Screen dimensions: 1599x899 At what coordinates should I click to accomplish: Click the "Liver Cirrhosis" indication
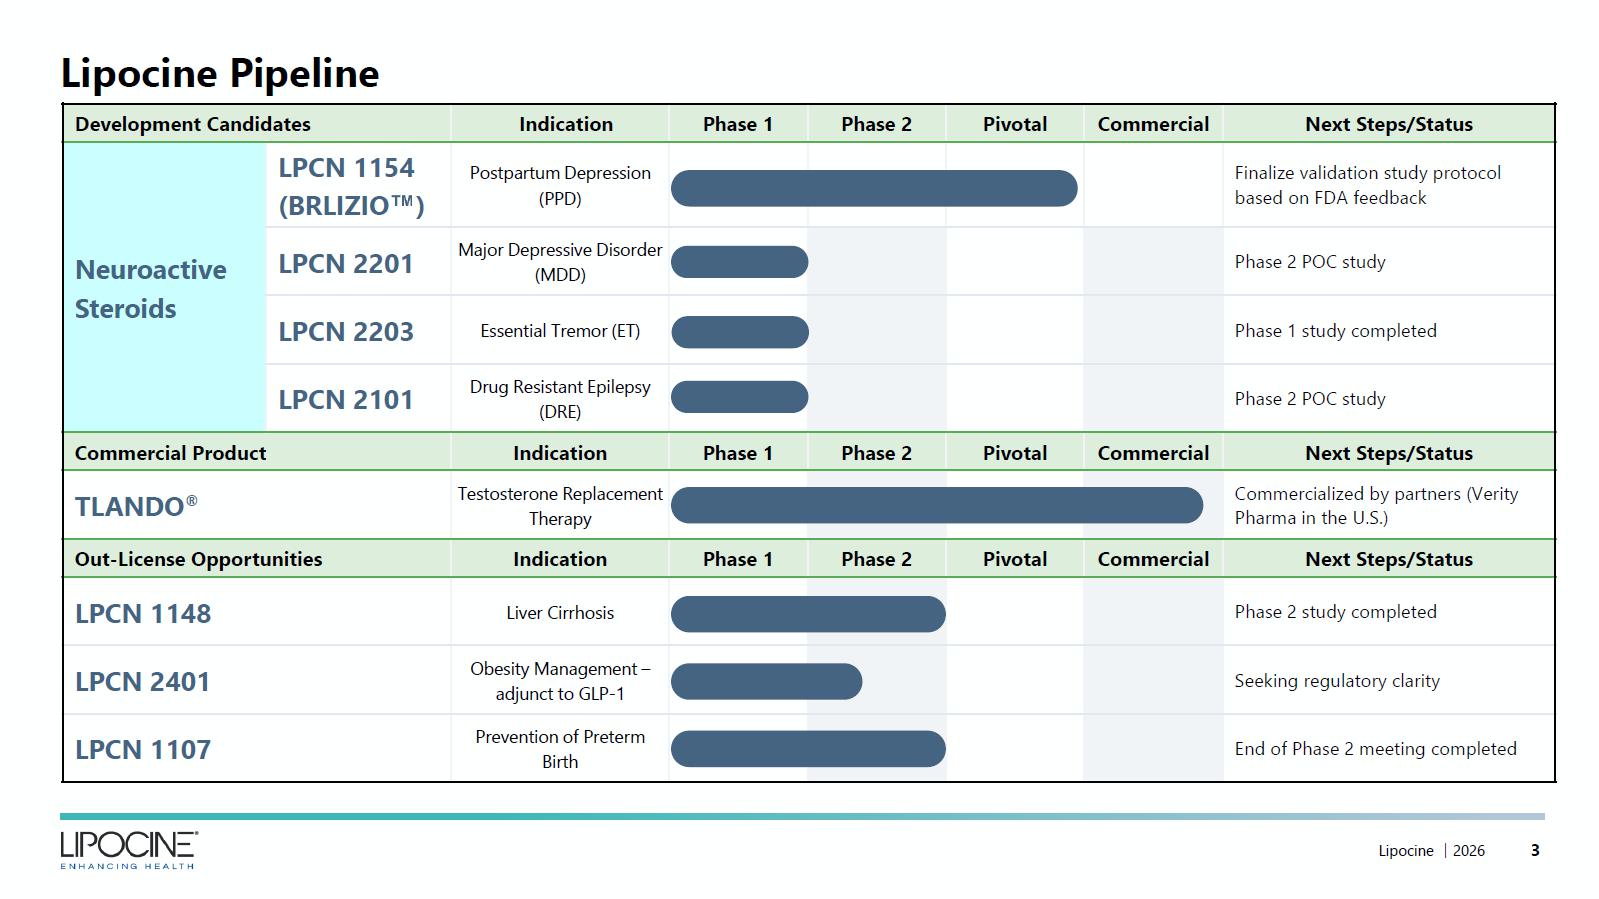pyautogui.click(x=560, y=612)
